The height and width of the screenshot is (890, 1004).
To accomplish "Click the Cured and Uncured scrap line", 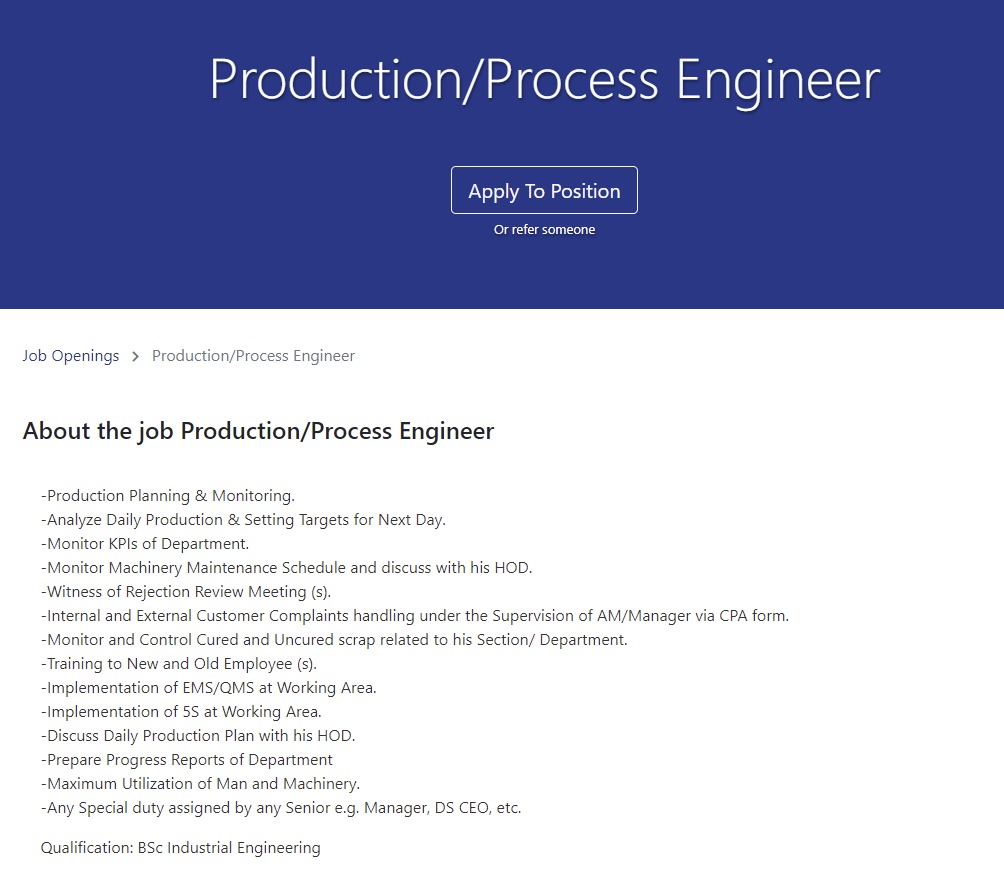I will pos(334,640).
